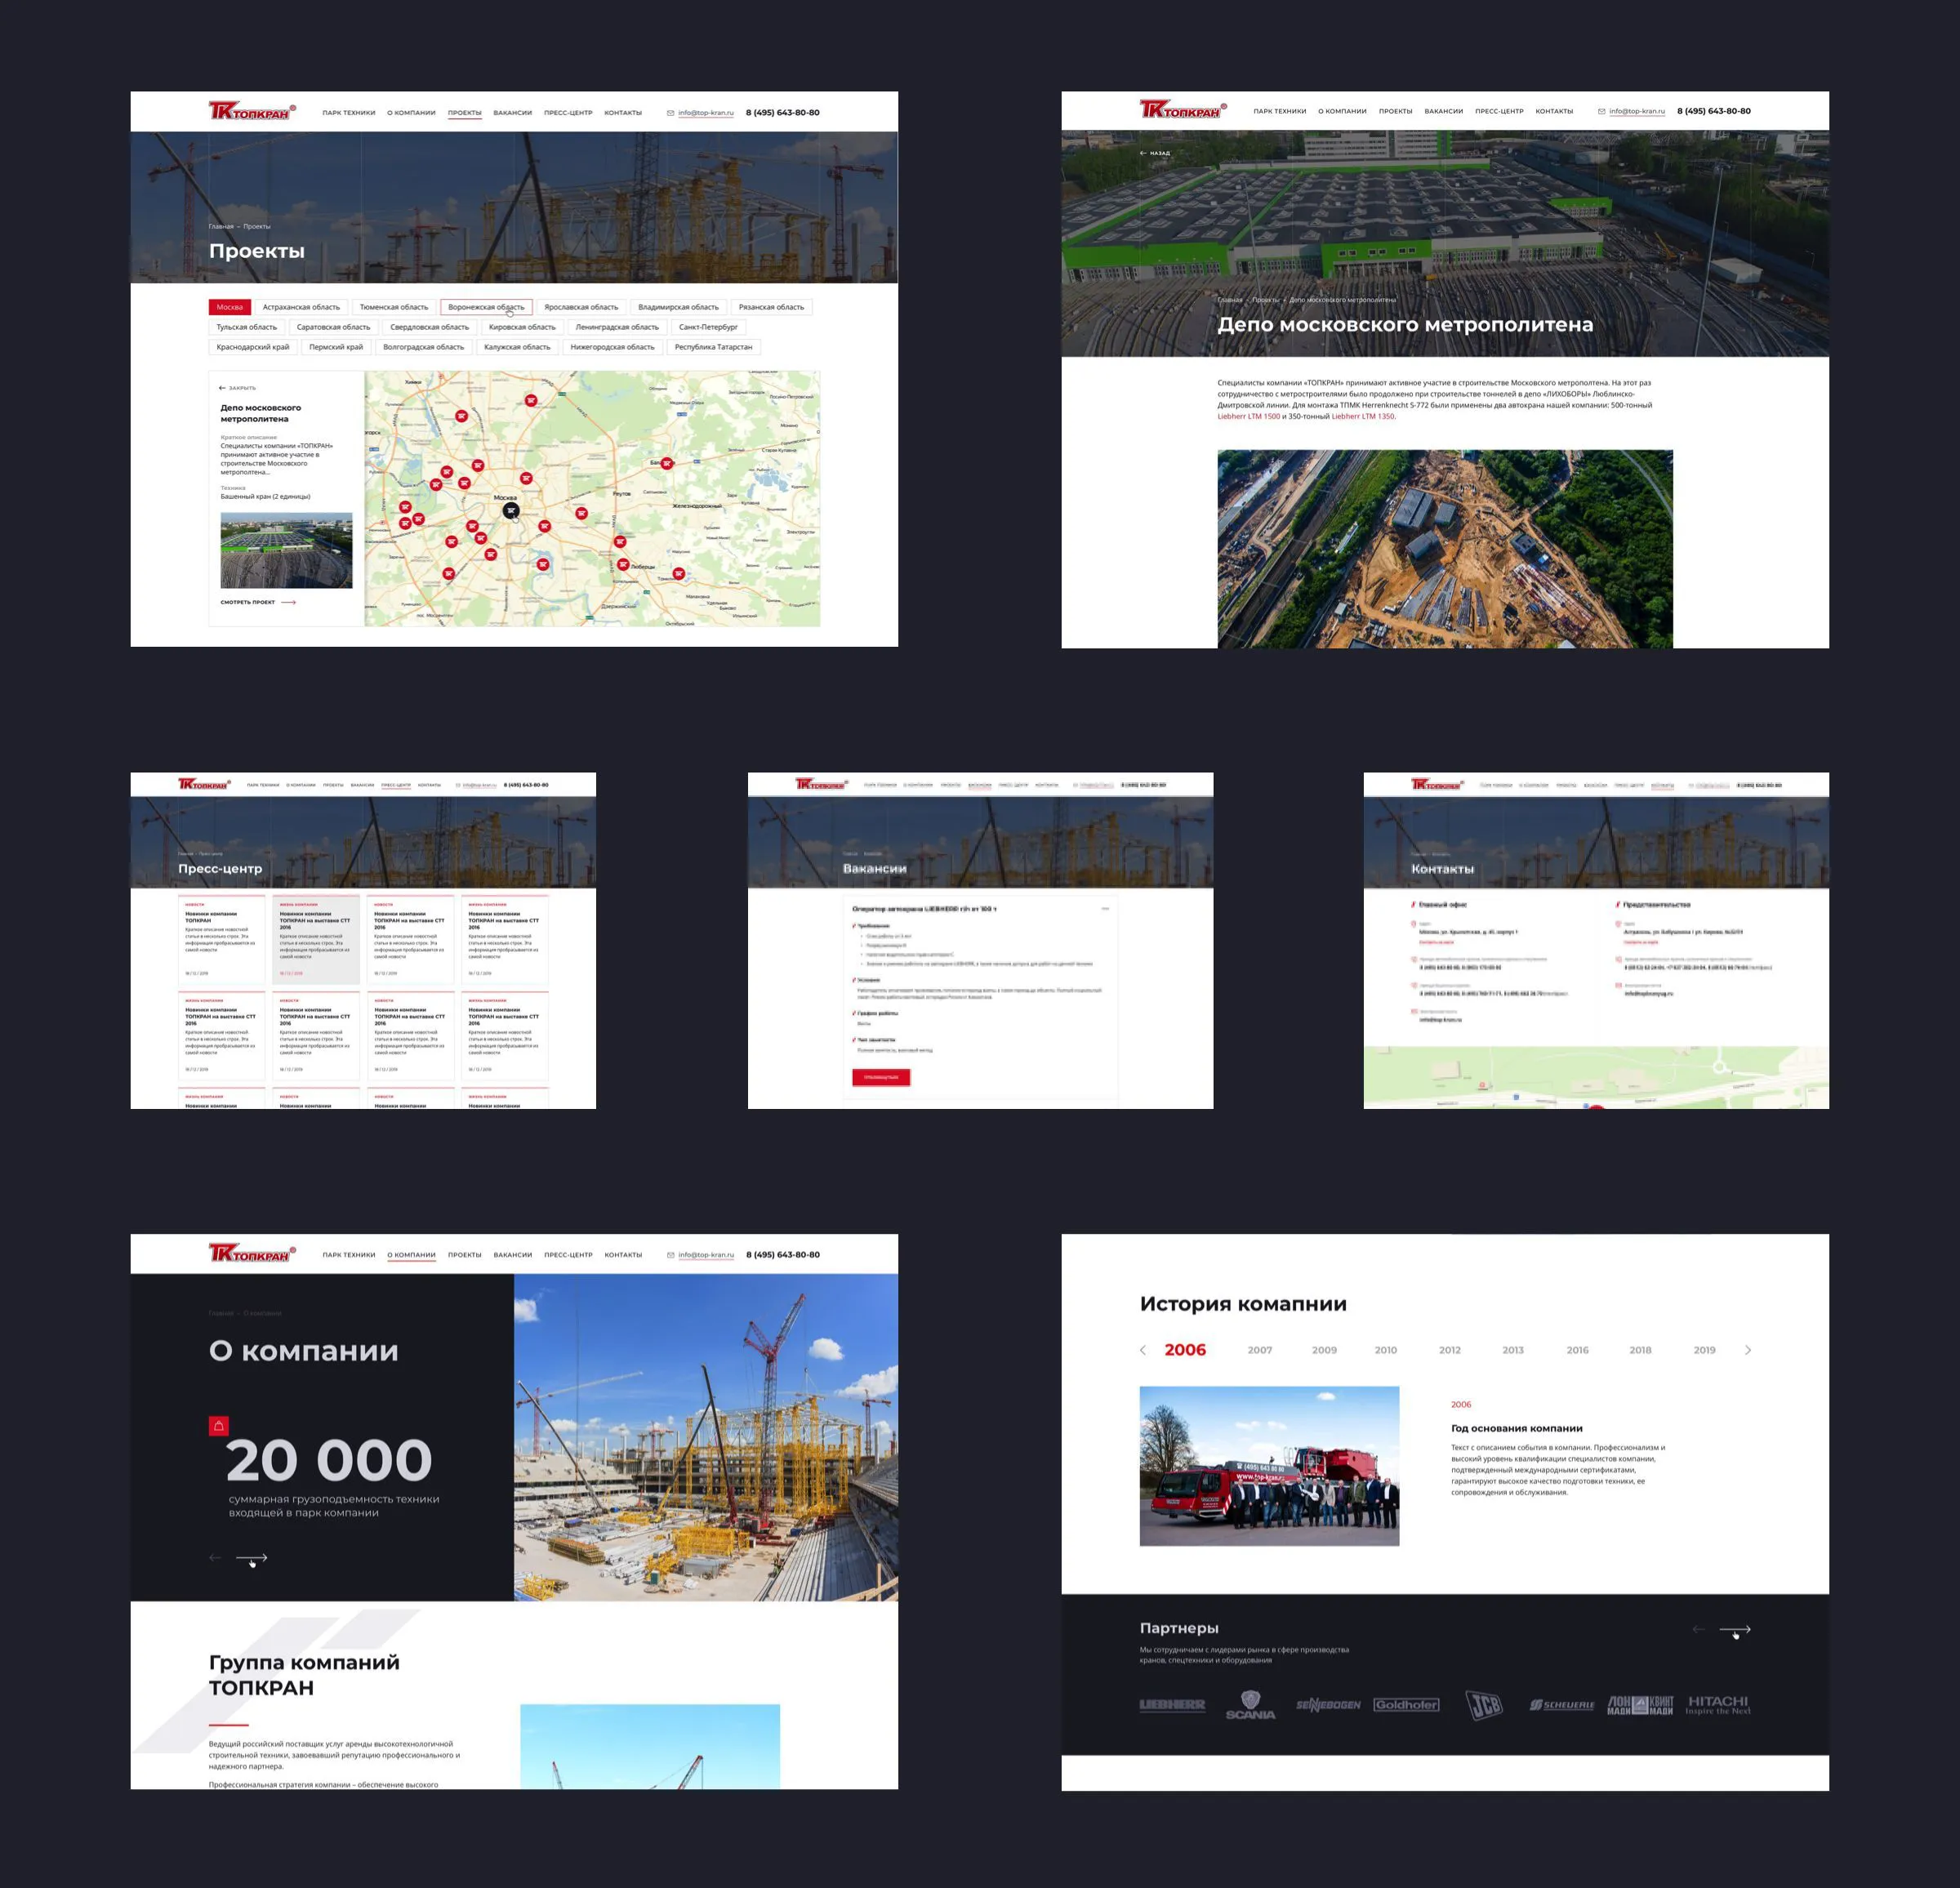The width and height of the screenshot is (1960, 1888).
Task: Click the map on the Контакты page
Action: tap(1596, 1078)
